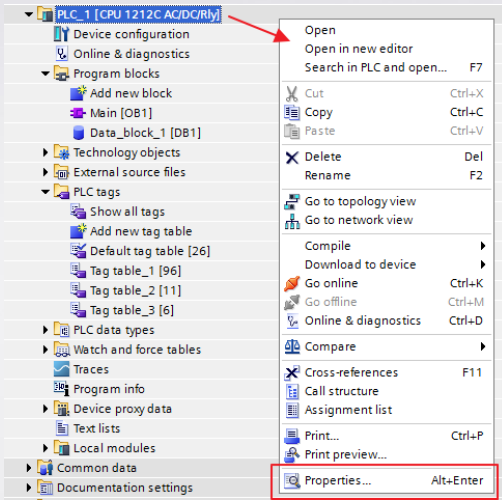Expand the Documentation settings node
Screen dimensions: 502x500
[x=29, y=487]
